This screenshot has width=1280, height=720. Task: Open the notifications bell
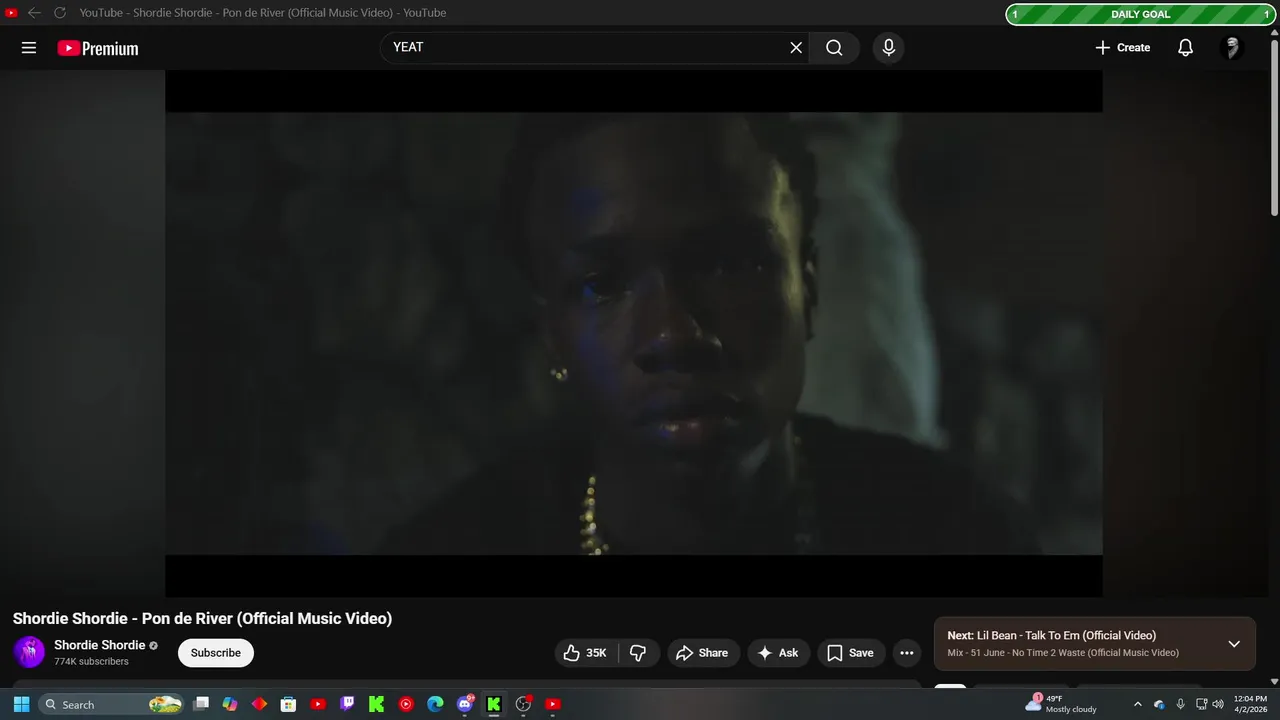tap(1185, 48)
